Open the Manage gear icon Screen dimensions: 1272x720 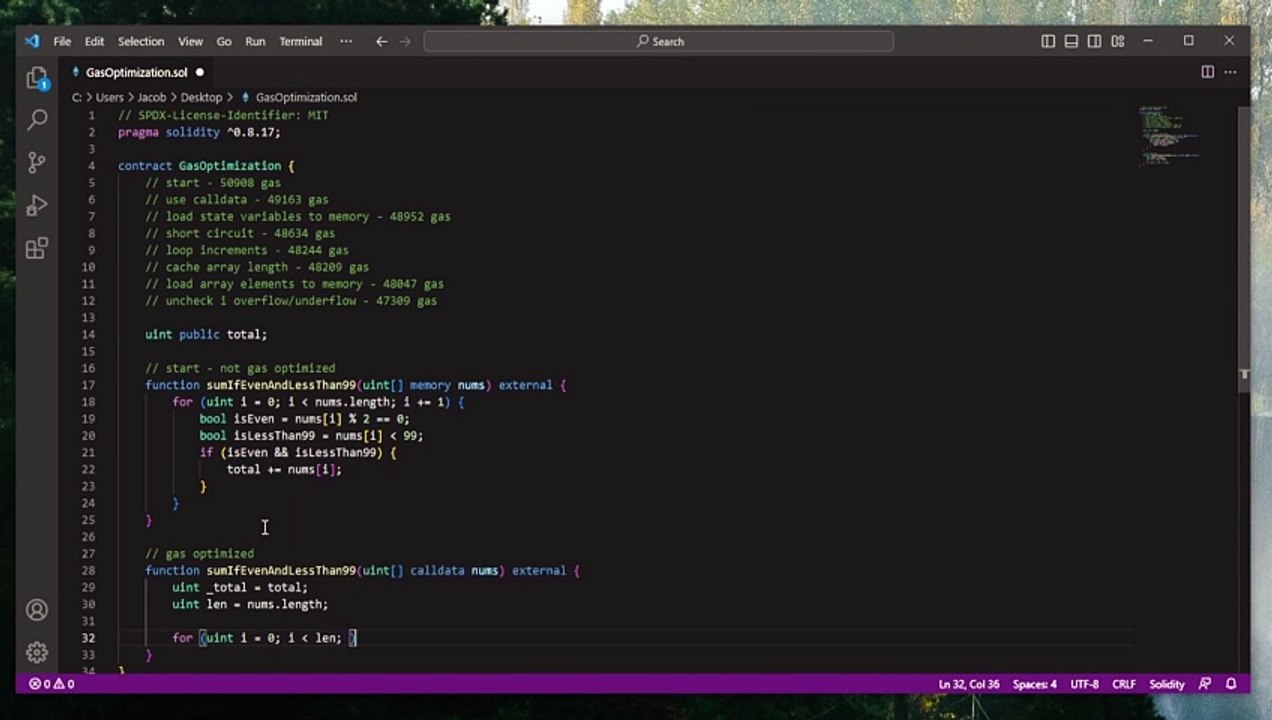point(37,652)
